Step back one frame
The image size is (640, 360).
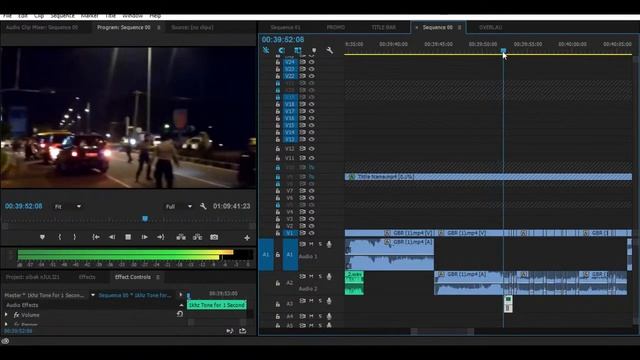click(112, 237)
